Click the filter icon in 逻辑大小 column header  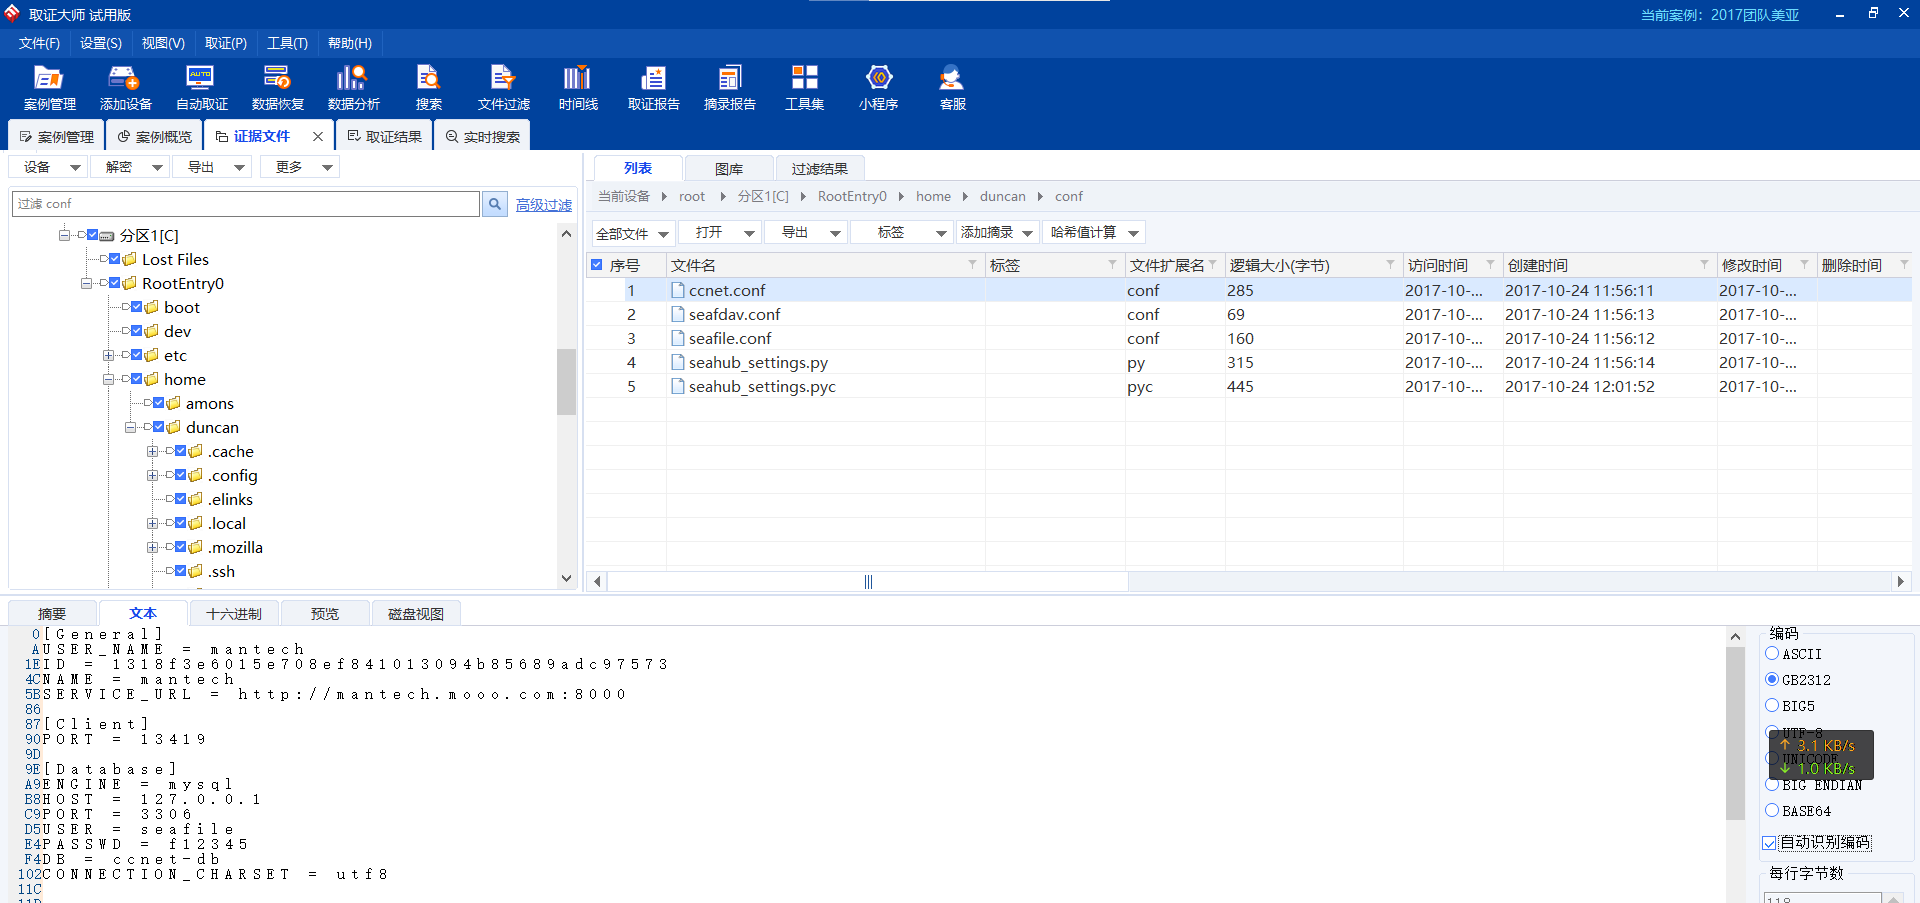(x=1390, y=265)
